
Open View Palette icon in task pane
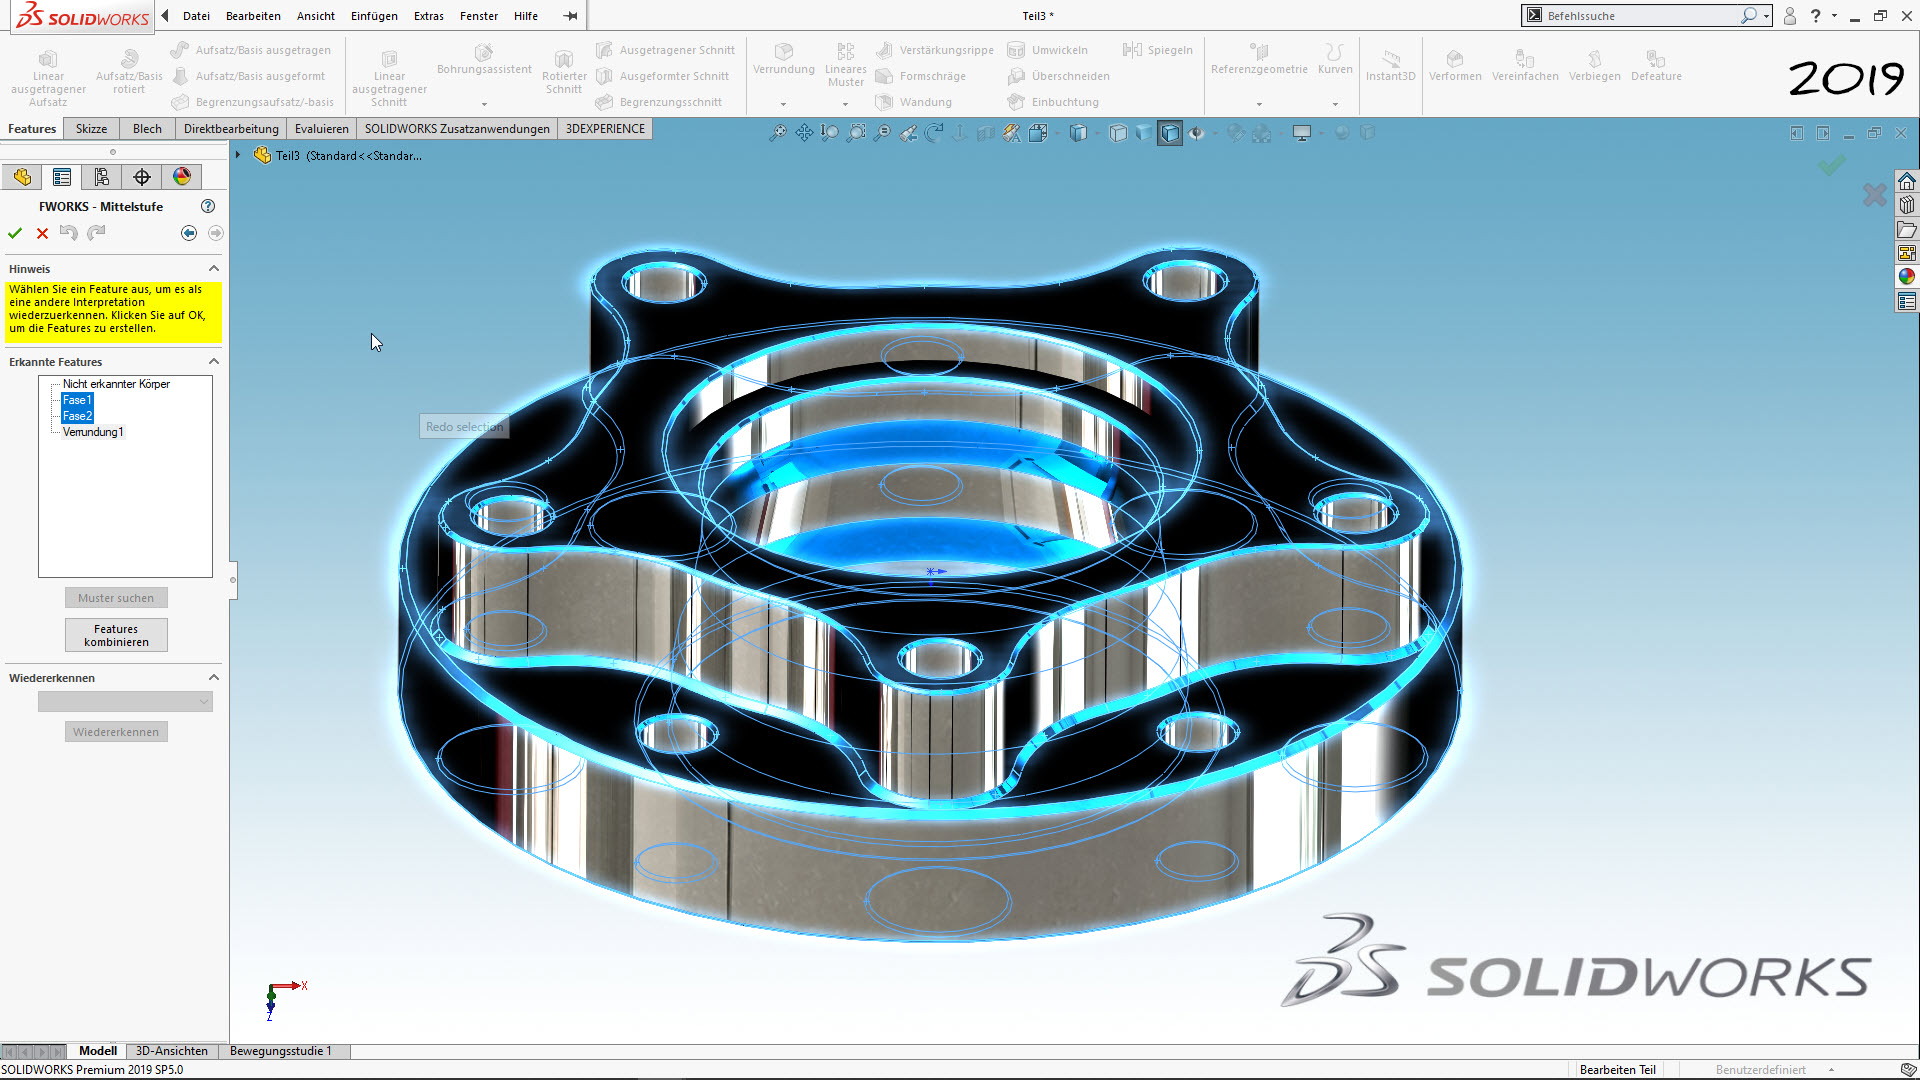click(x=1907, y=253)
